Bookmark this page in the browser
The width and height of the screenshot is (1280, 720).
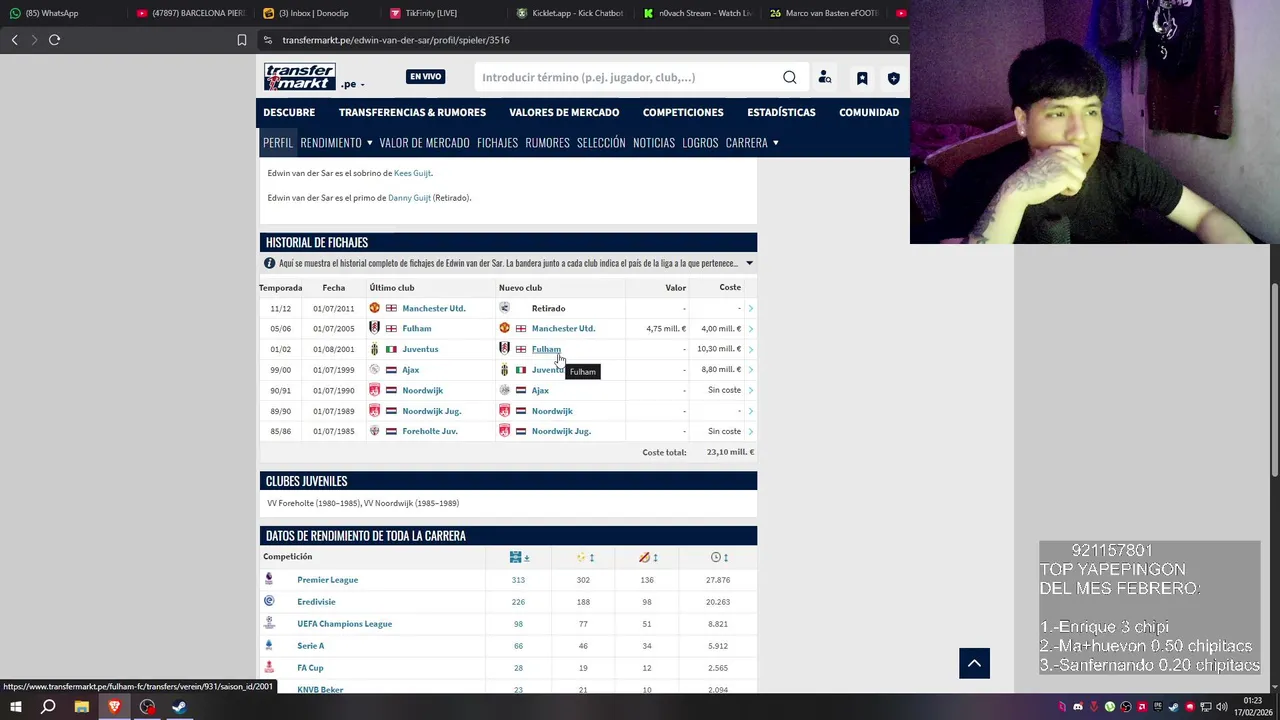tap(242, 40)
